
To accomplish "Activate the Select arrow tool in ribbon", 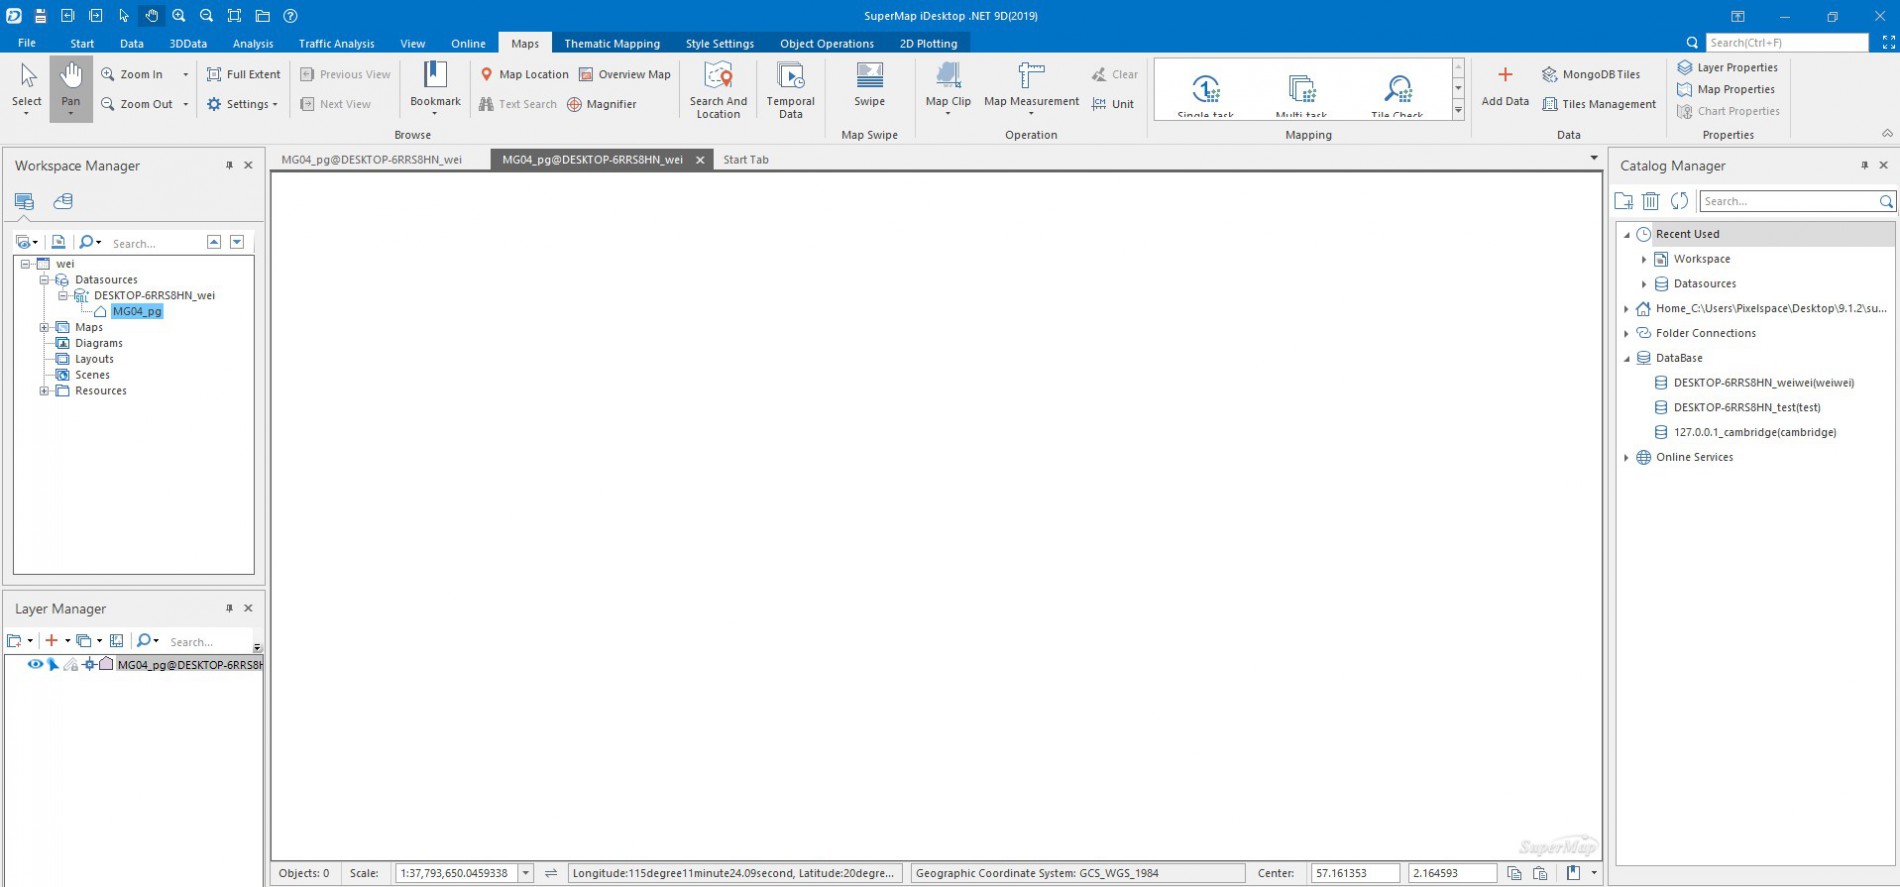I will (x=27, y=88).
